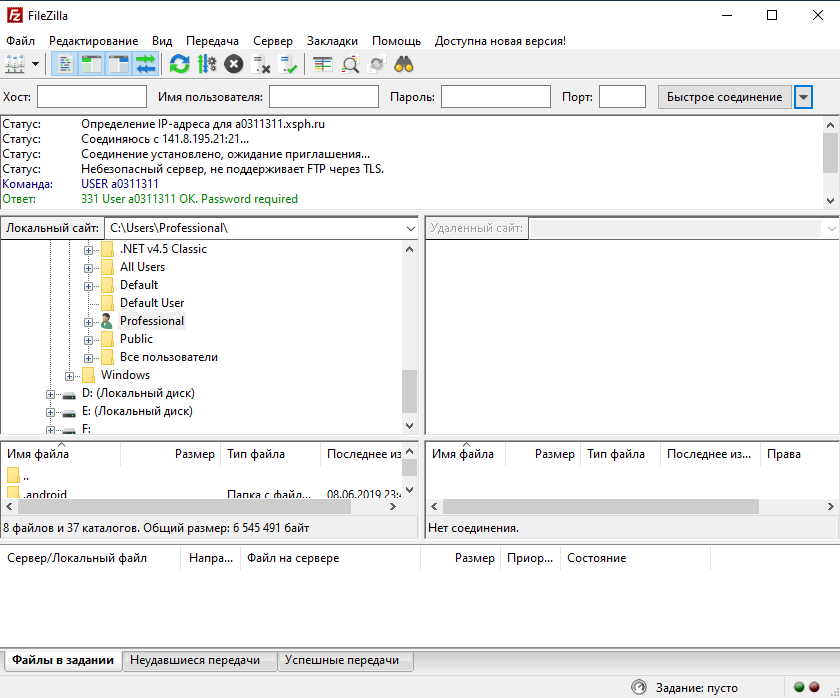Screen dimensions: 840x698
Task: Select the 'Все пользователи' tree item
Action: pos(169,357)
